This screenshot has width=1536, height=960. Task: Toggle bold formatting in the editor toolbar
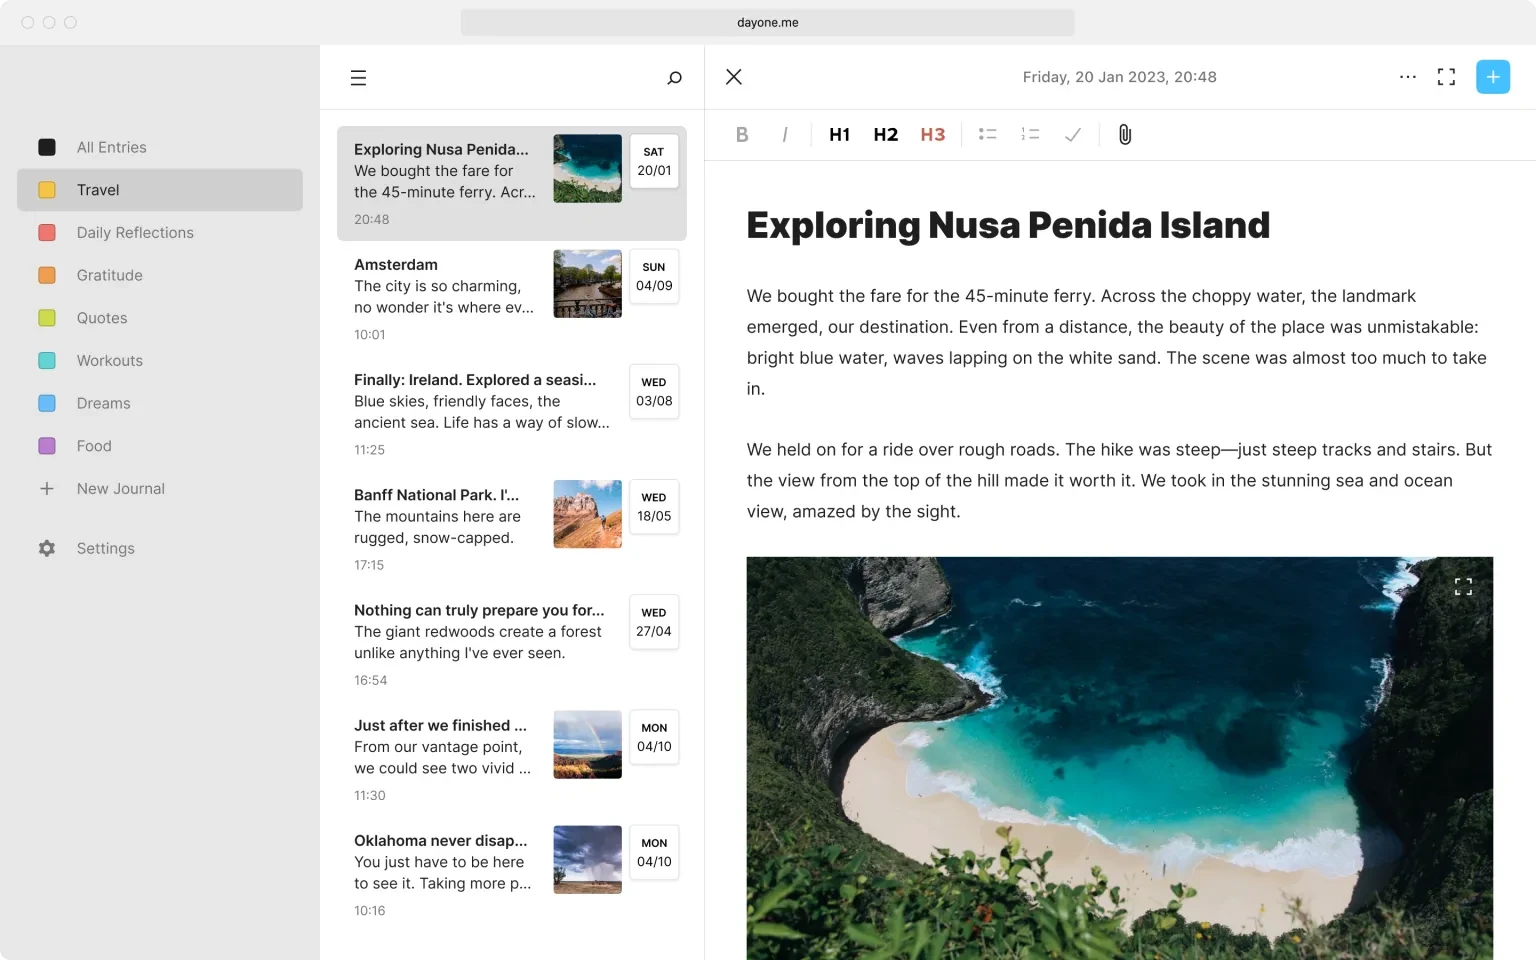click(742, 135)
